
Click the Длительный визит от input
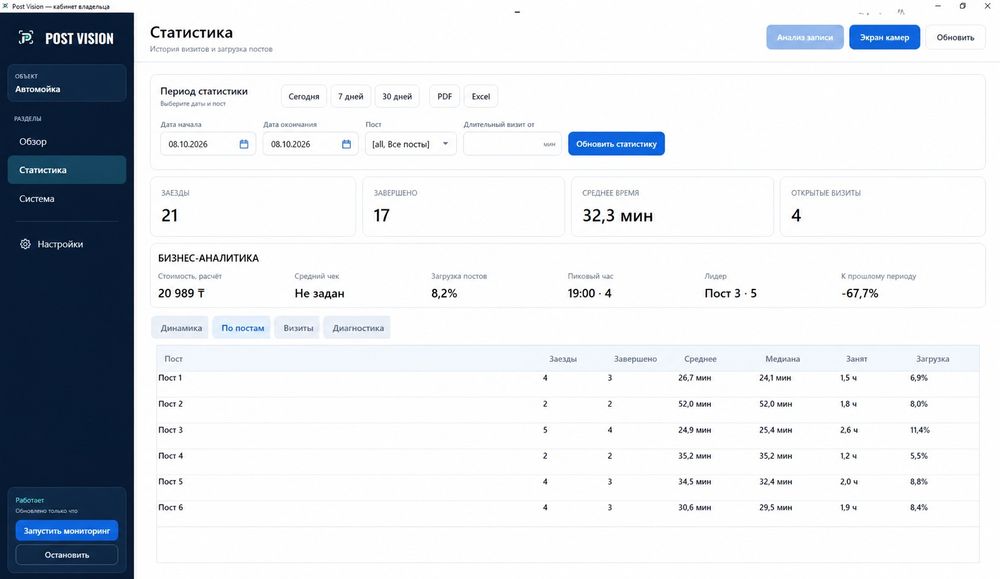(x=512, y=144)
